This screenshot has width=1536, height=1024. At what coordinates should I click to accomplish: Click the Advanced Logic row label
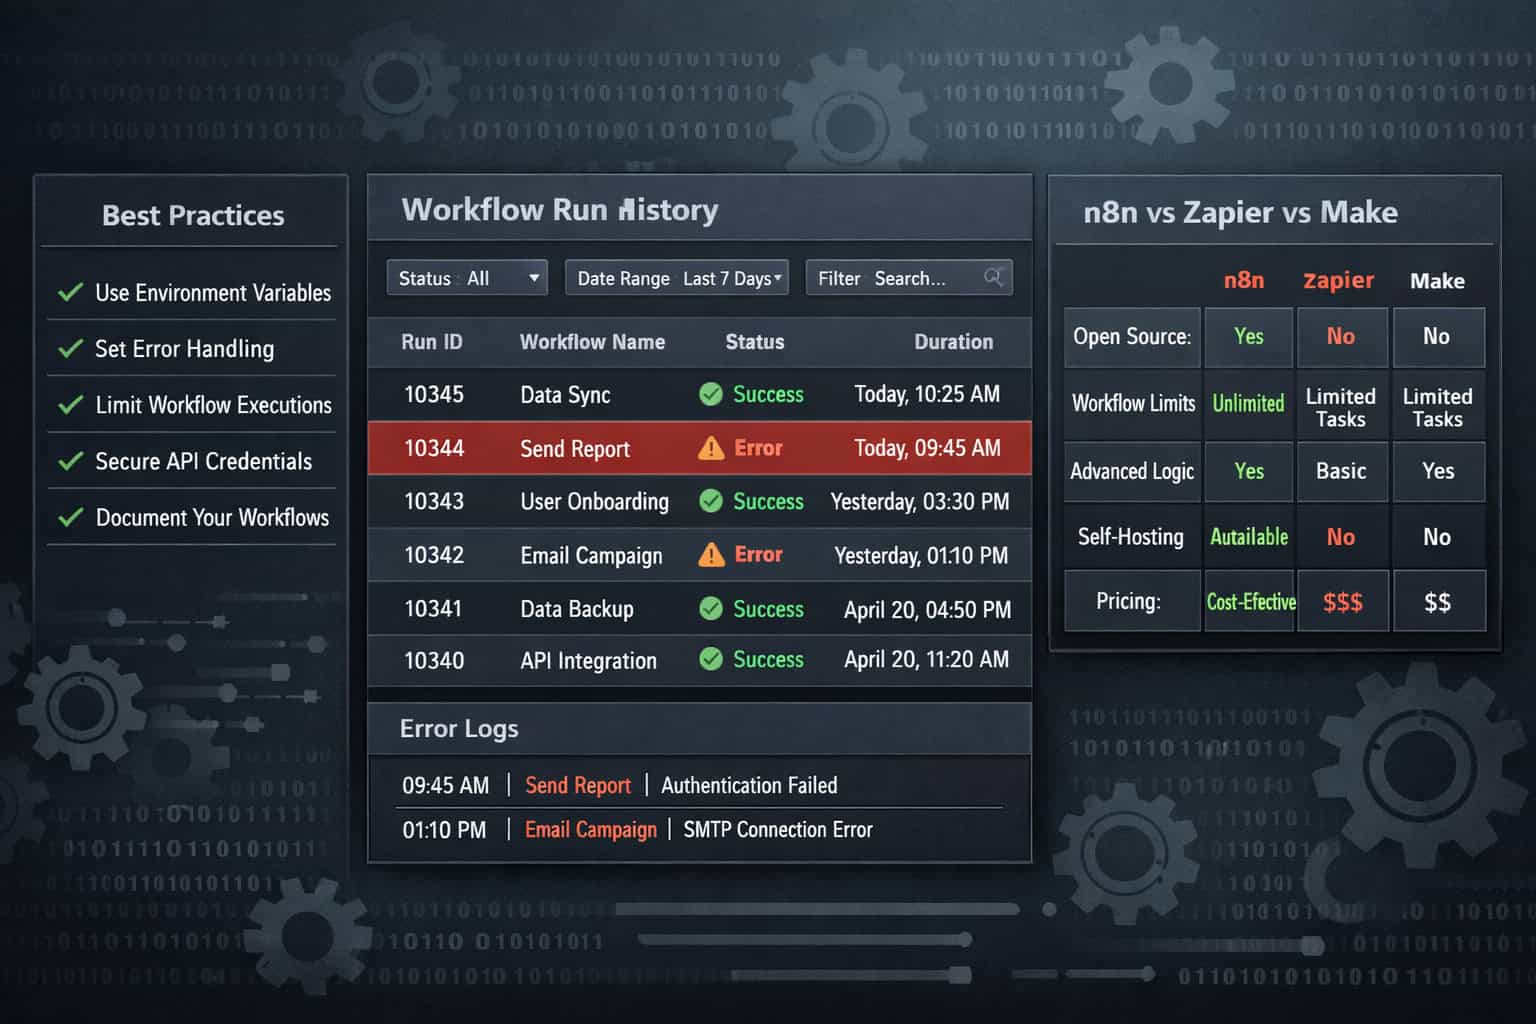[1132, 471]
